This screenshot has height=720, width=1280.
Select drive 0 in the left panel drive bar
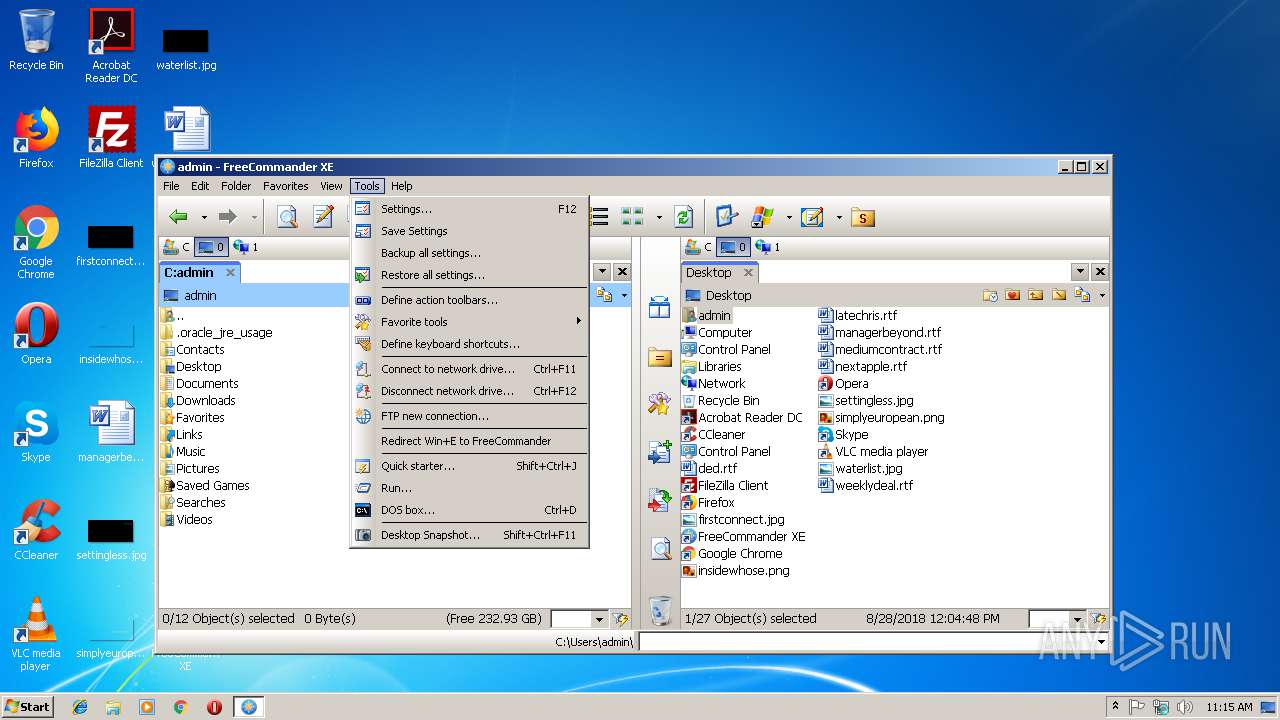click(211, 247)
